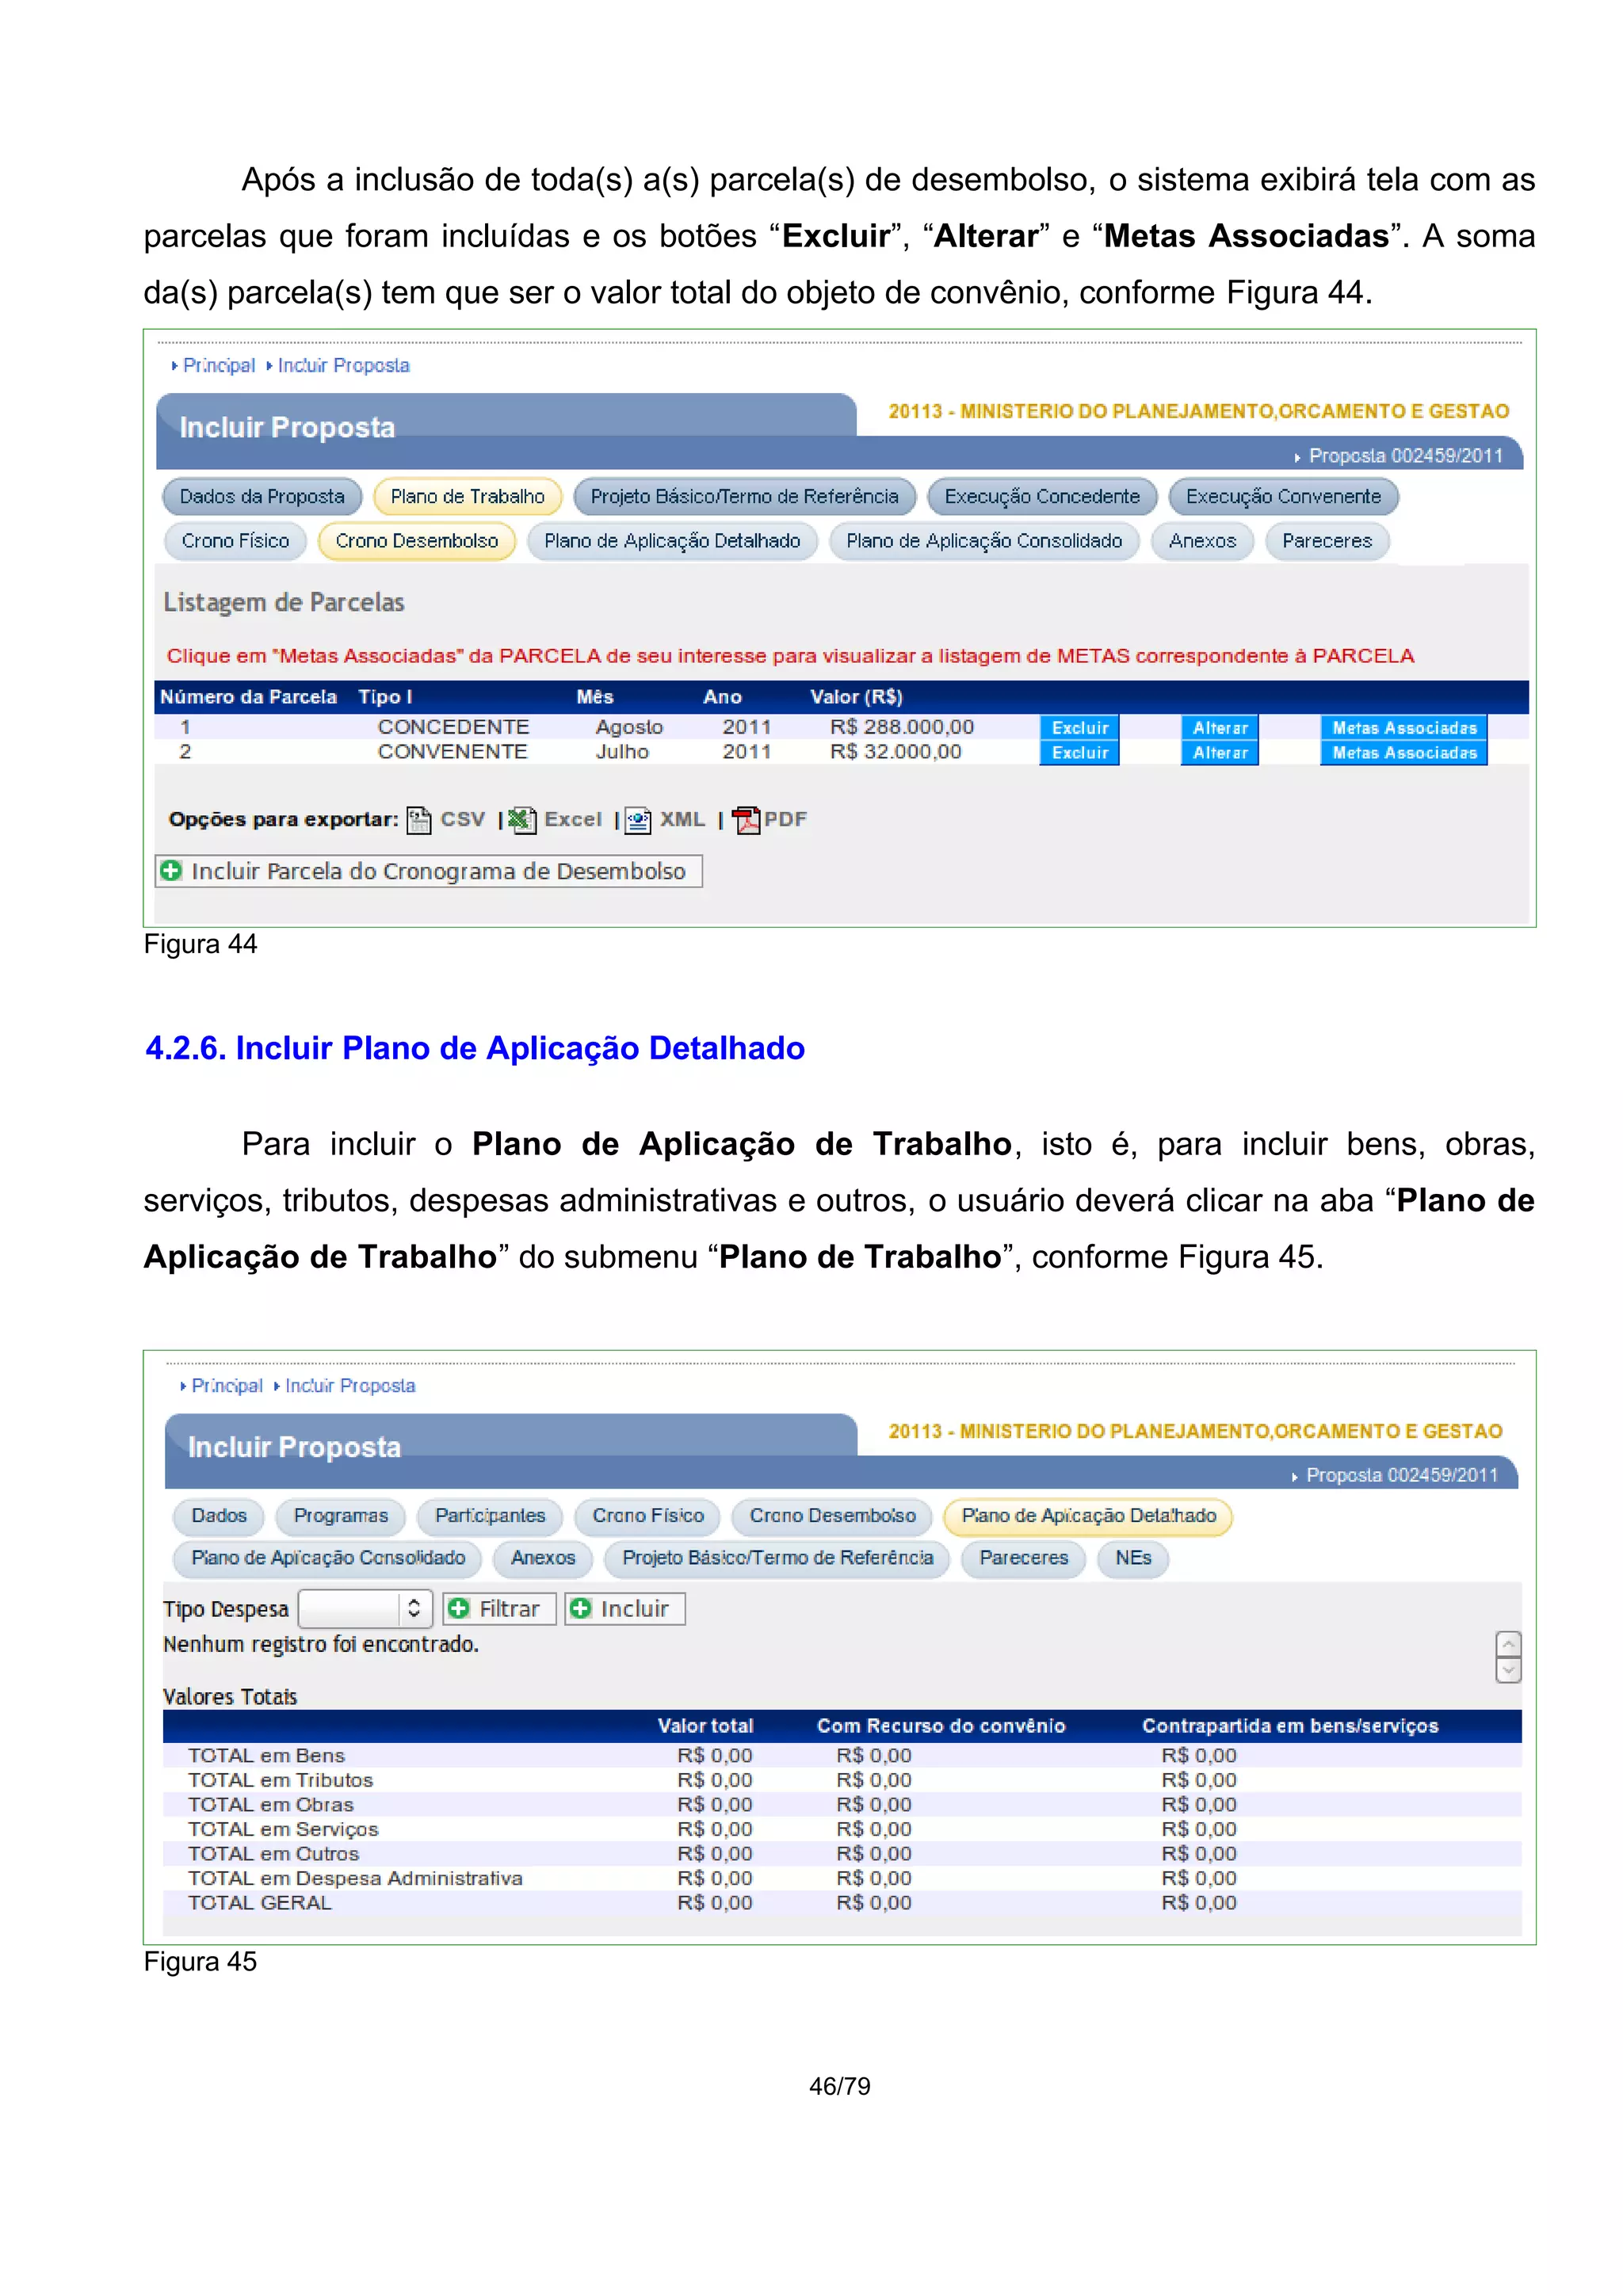Open the Tipo Despesa dropdown
Screen dimensions: 1623x2296
(365, 1609)
